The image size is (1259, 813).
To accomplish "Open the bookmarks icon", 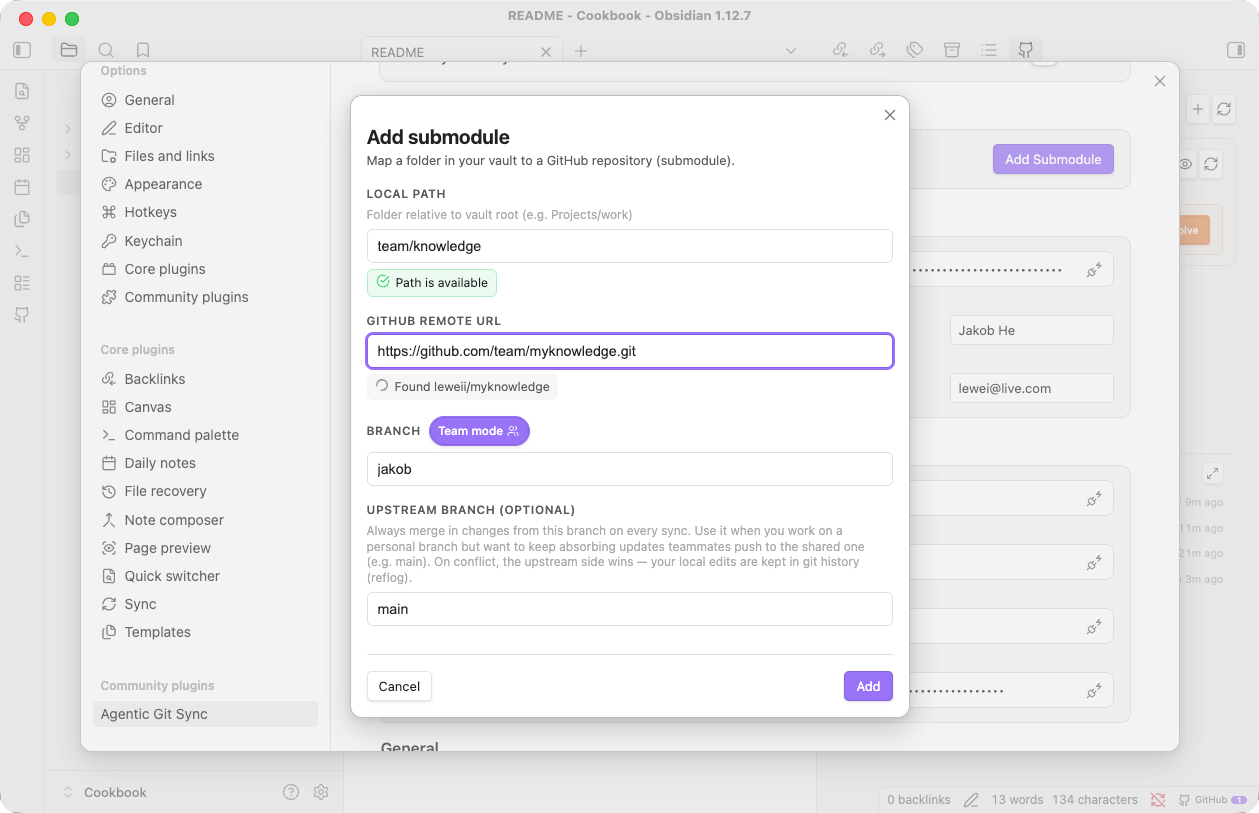I will [x=143, y=50].
